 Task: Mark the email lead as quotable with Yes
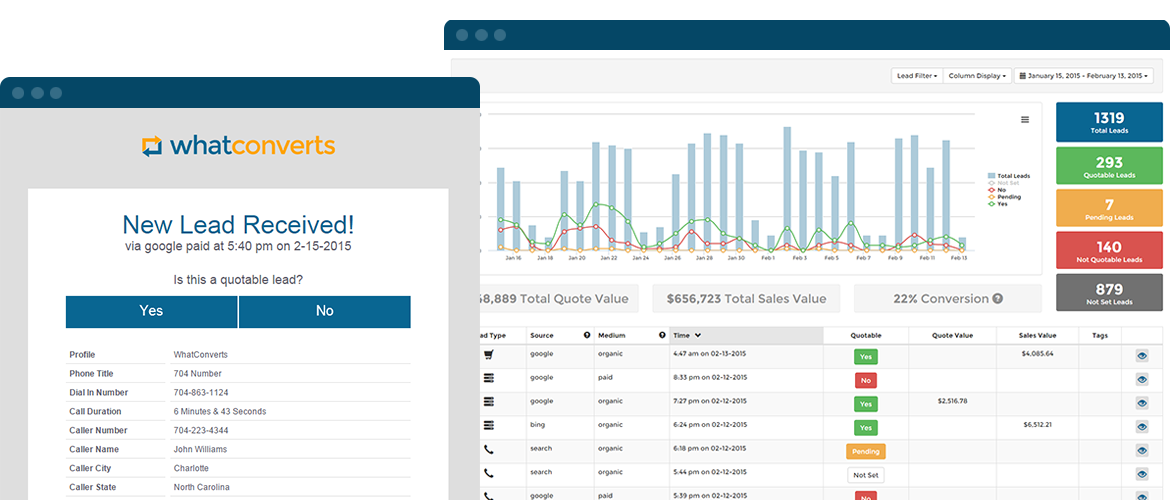click(x=151, y=311)
